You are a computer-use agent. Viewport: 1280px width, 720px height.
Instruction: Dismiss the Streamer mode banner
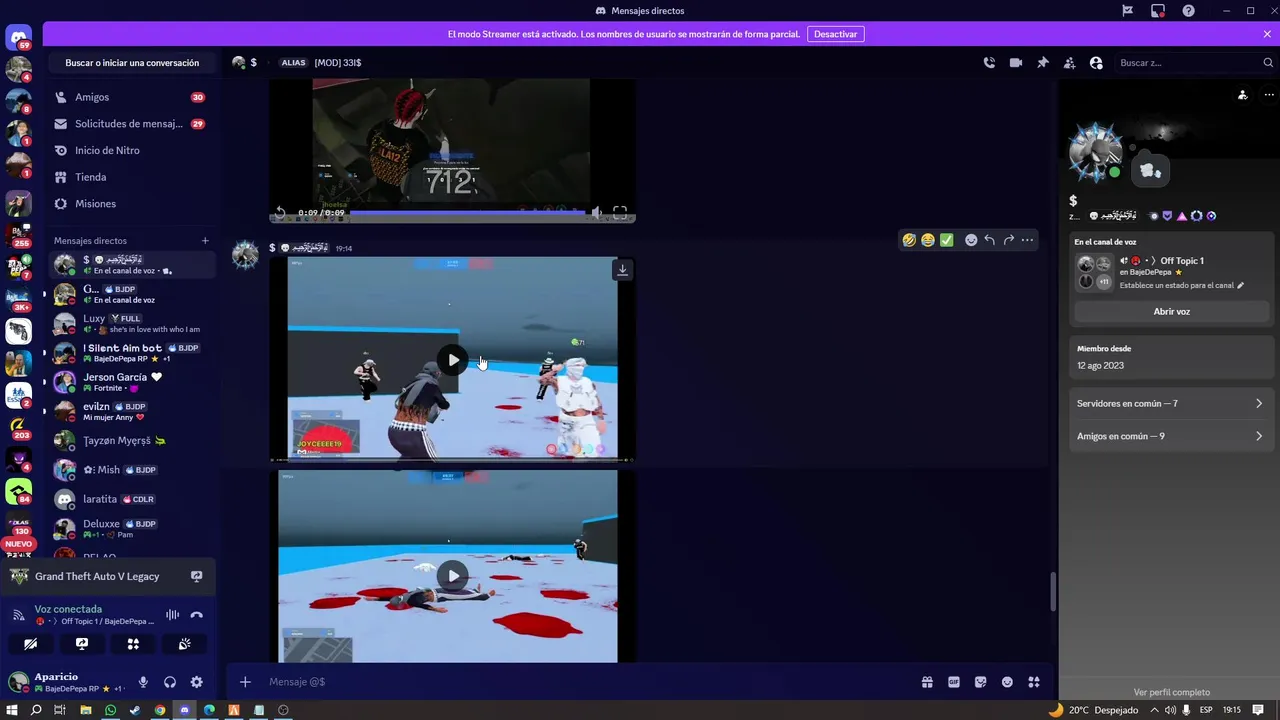[1267, 34]
